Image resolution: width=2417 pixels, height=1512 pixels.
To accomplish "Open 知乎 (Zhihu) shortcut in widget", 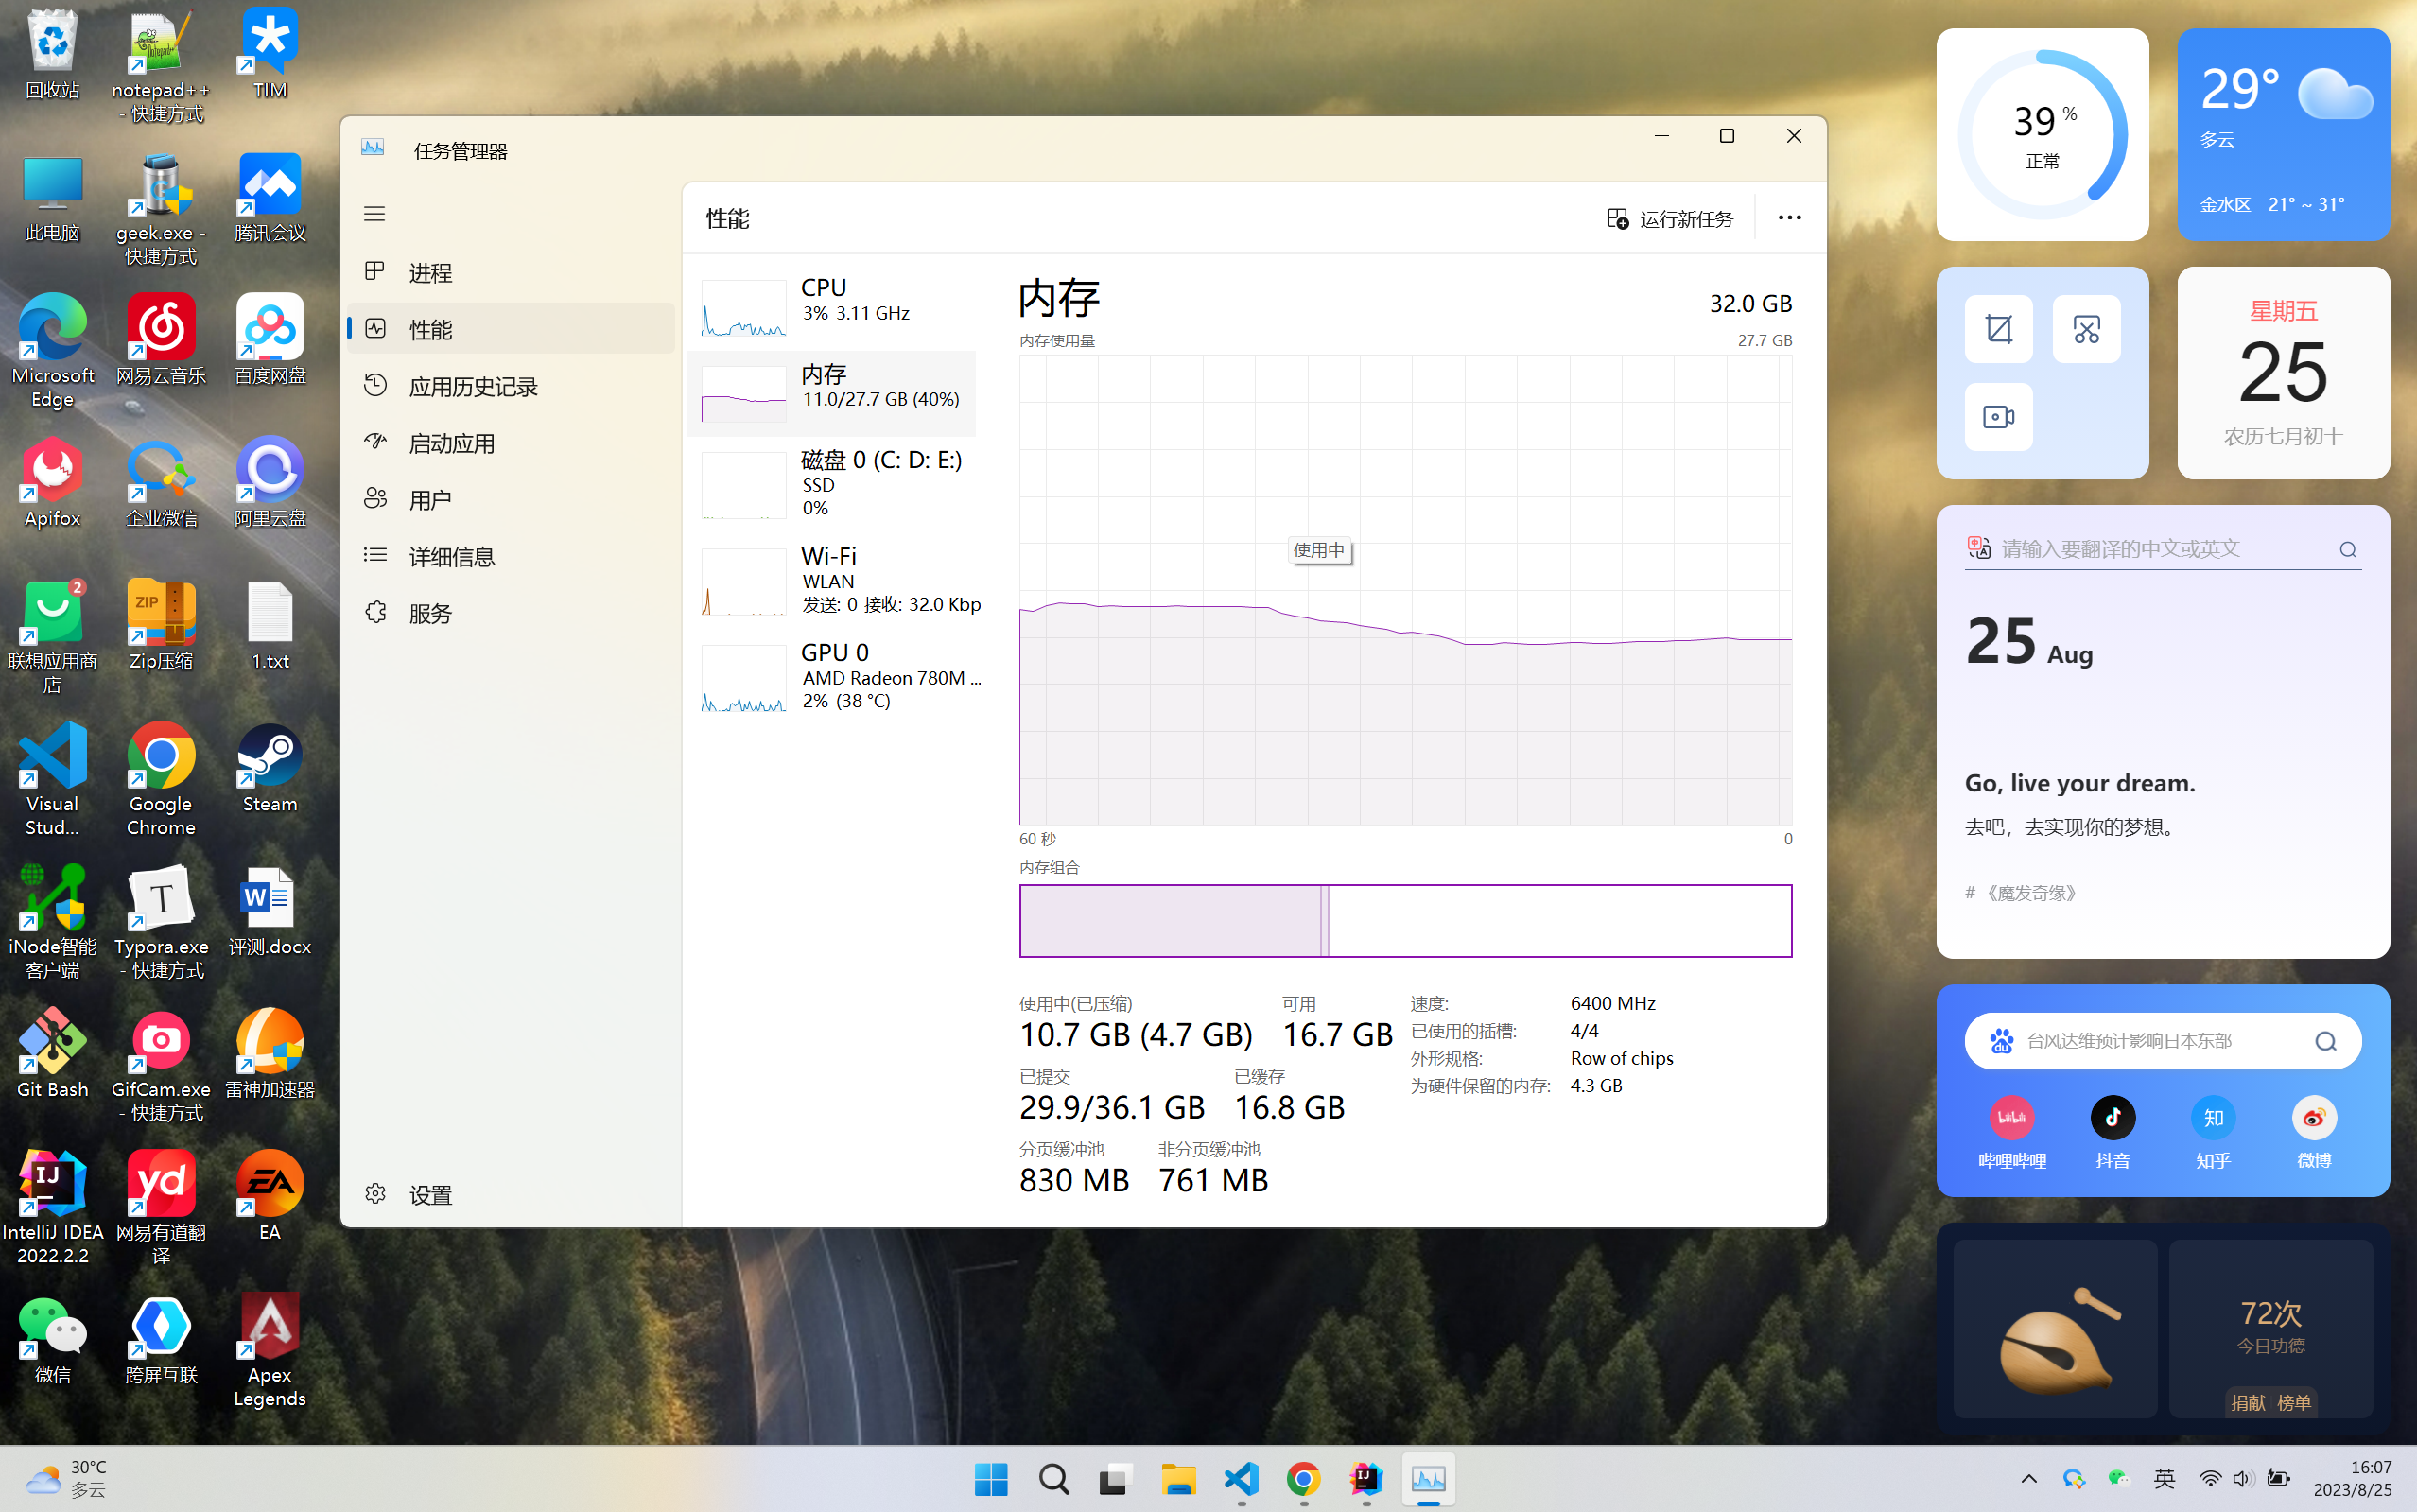I will 2213,1133.
